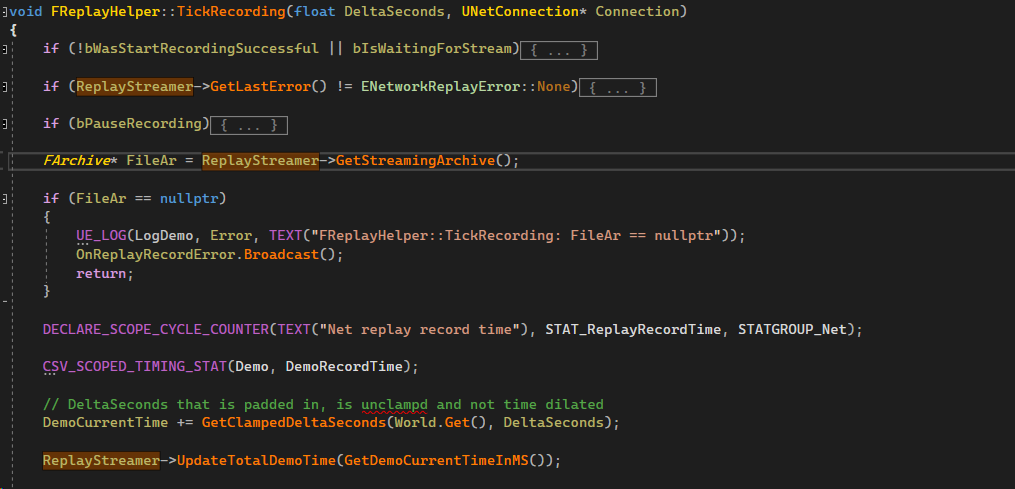Click the Broadcast method call
The image size is (1015, 489).
click(282, 255)
